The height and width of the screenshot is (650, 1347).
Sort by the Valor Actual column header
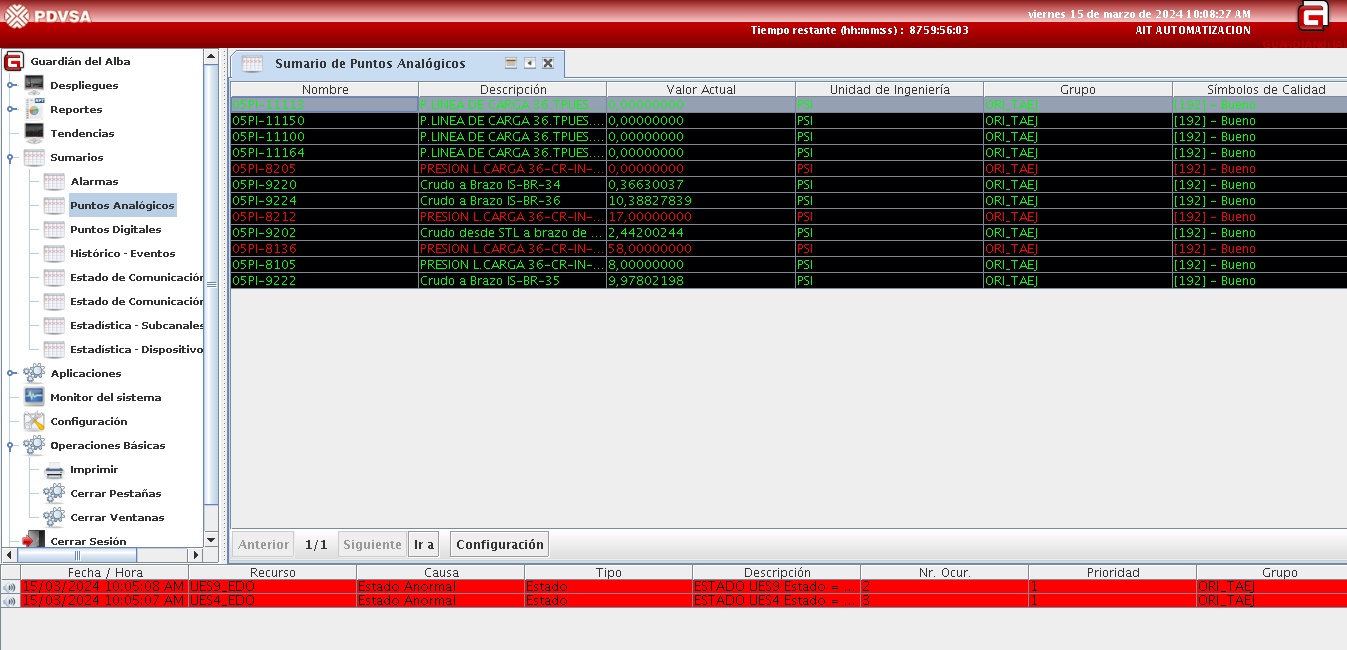tap(700, 90)
